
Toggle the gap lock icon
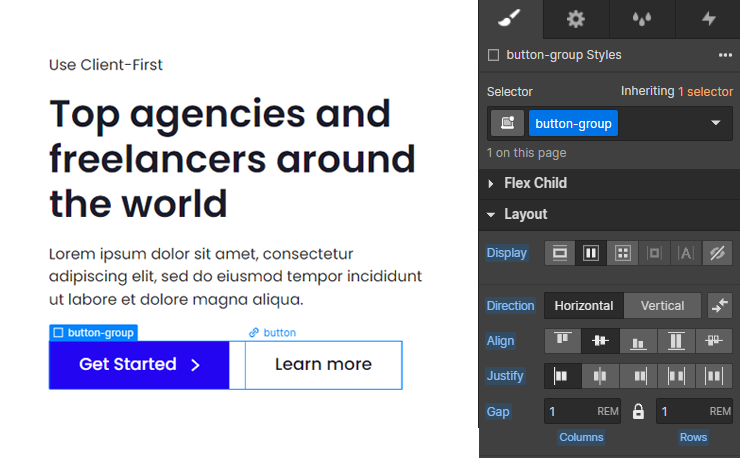[638, 411]
